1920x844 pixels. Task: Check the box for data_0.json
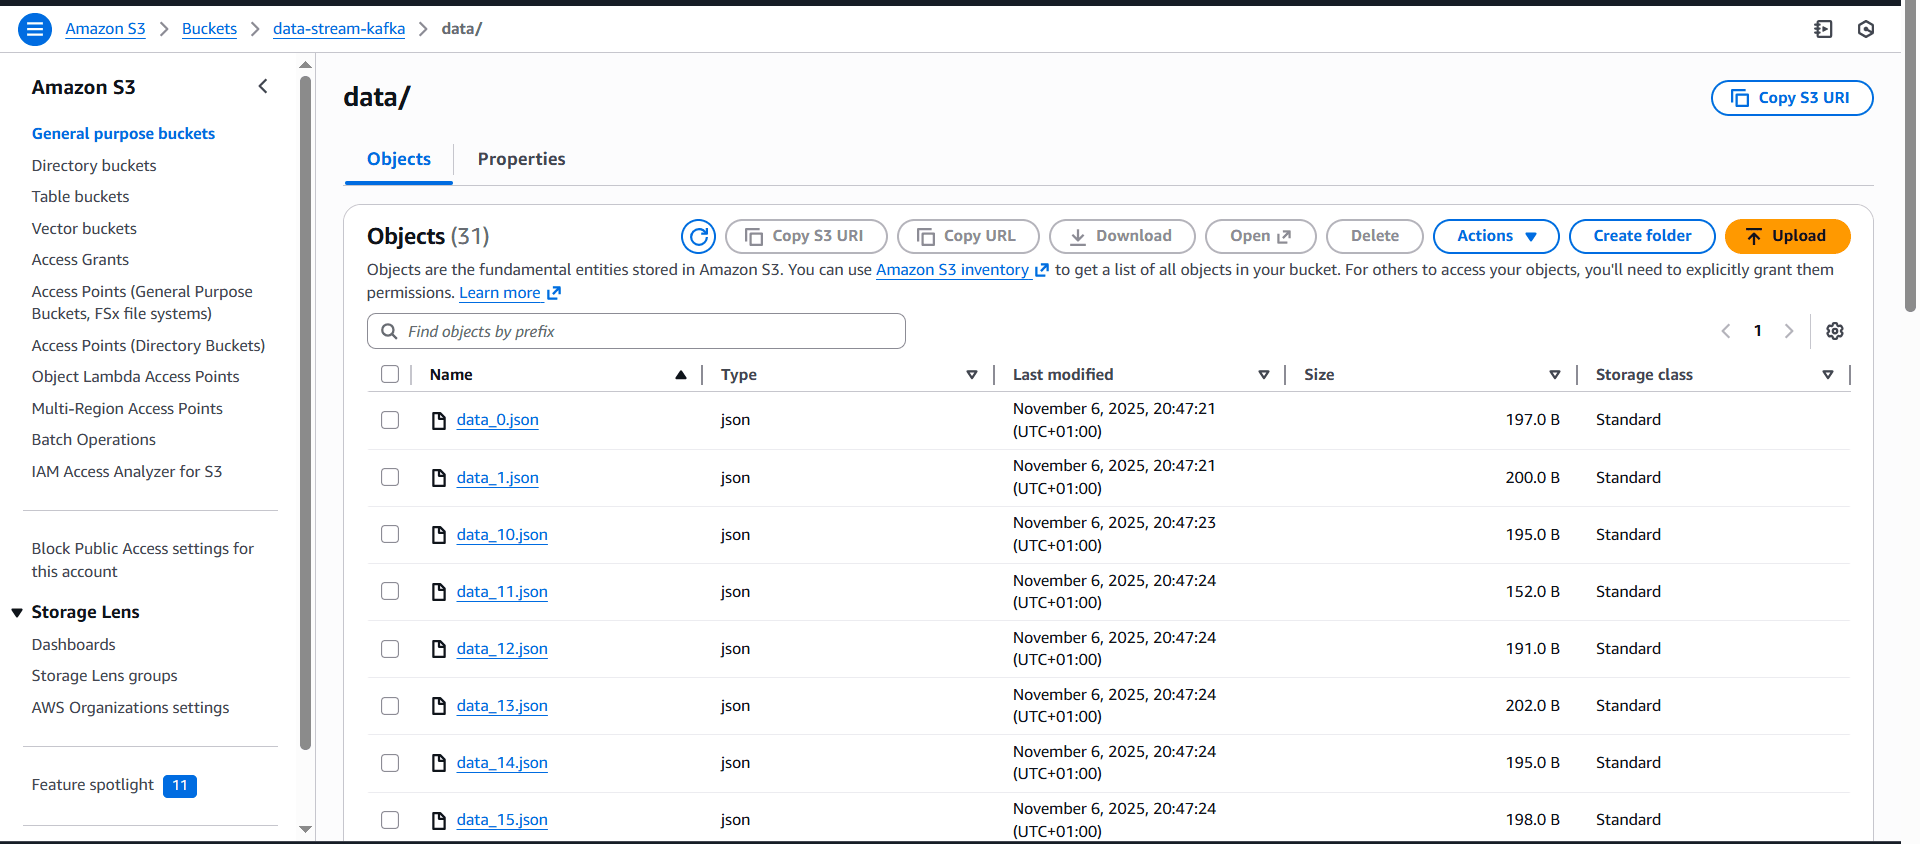[x=390, y=420]
